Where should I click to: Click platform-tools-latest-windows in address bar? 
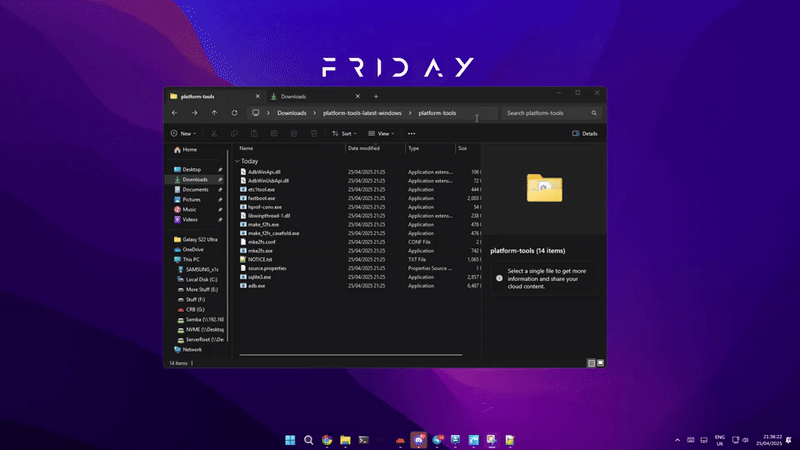click(x=361, y=113)
